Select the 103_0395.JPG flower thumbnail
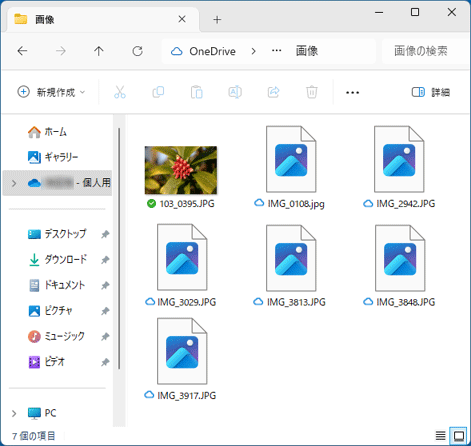Image resolution: width=471 pixels, height=446 pixels. (x=181, y=170)
